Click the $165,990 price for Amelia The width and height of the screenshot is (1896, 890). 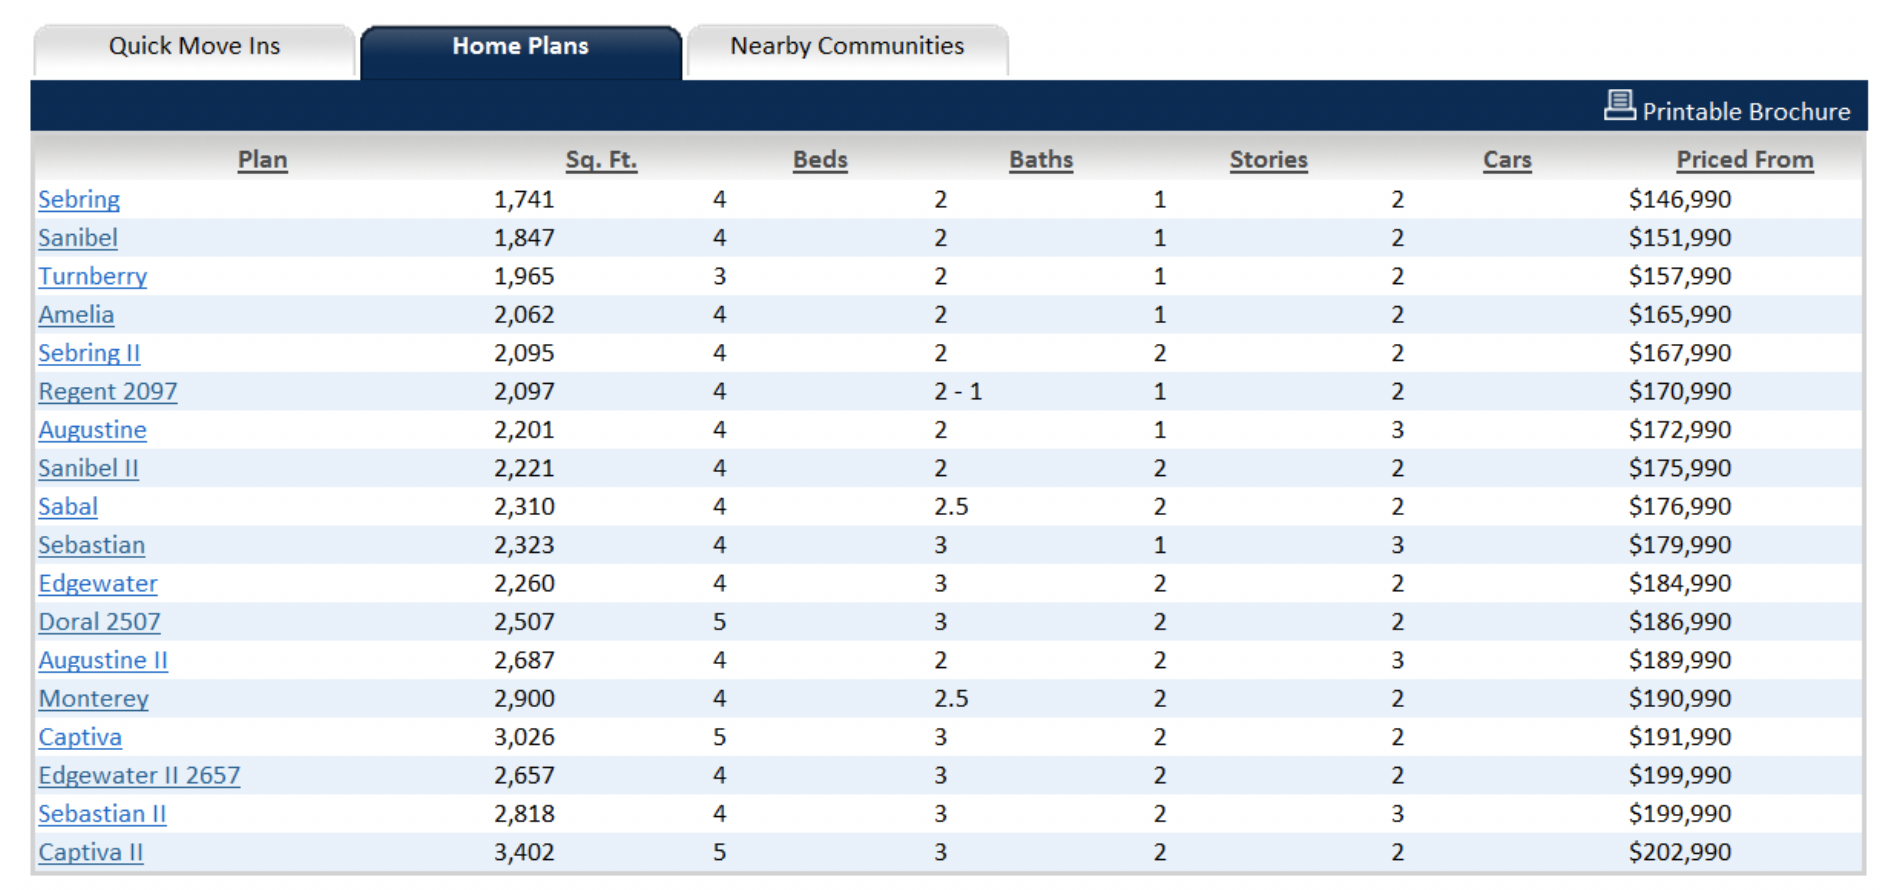[x=1680, y=315]
